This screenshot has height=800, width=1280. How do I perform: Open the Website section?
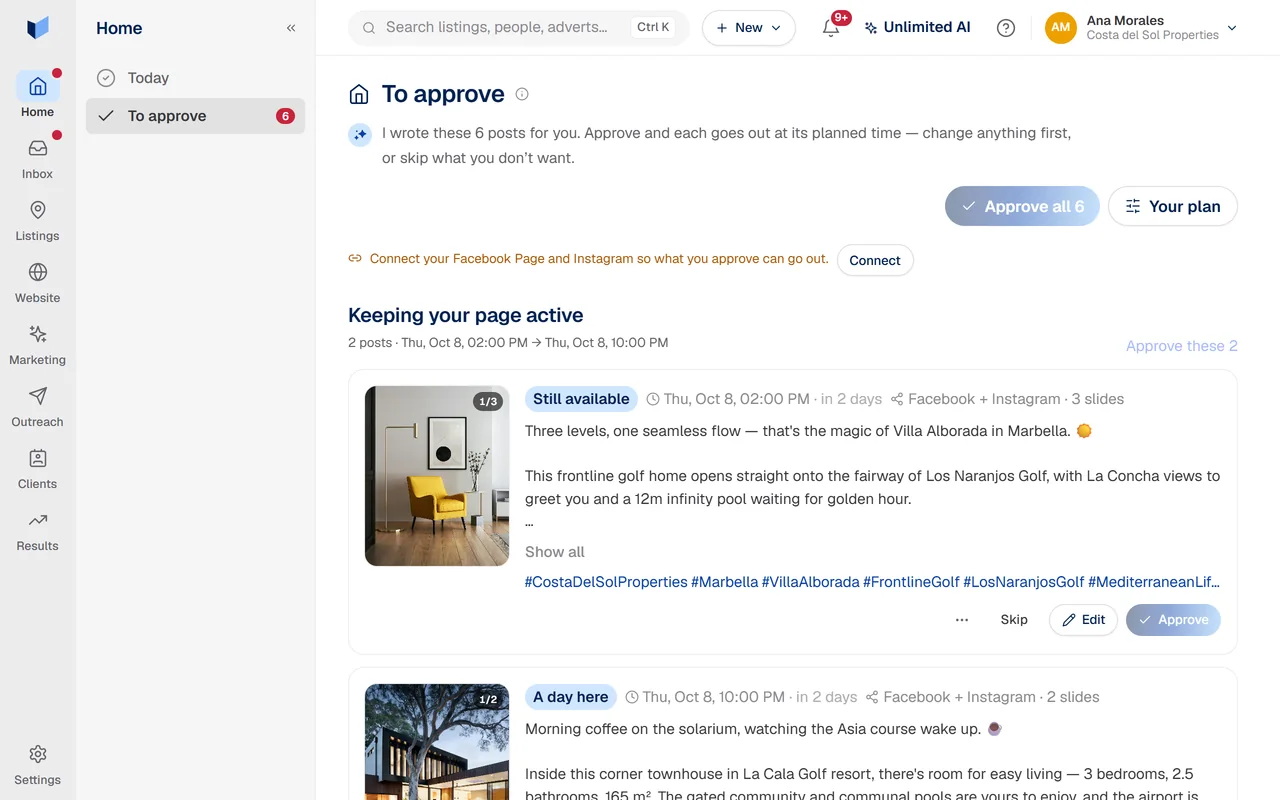pyautogui.click(x=38, y=282)
